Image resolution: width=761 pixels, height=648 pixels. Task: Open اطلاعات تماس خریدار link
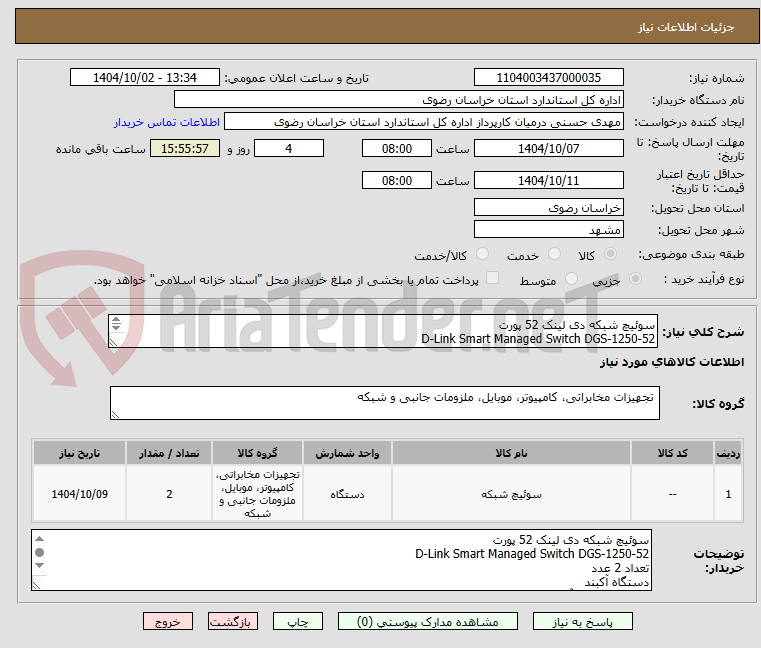(x=167, y=122)
